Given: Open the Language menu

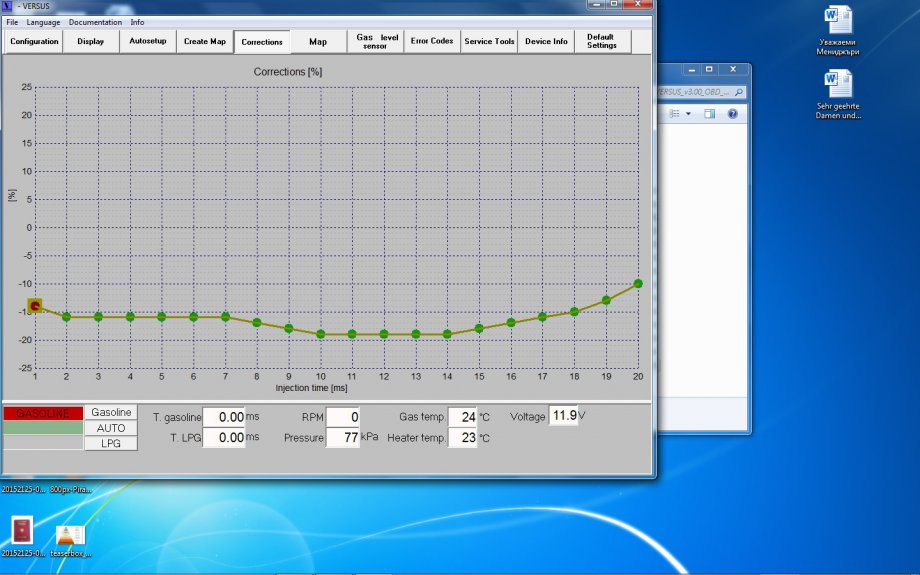Looking at the screenshot, I should tap(43, 22).
